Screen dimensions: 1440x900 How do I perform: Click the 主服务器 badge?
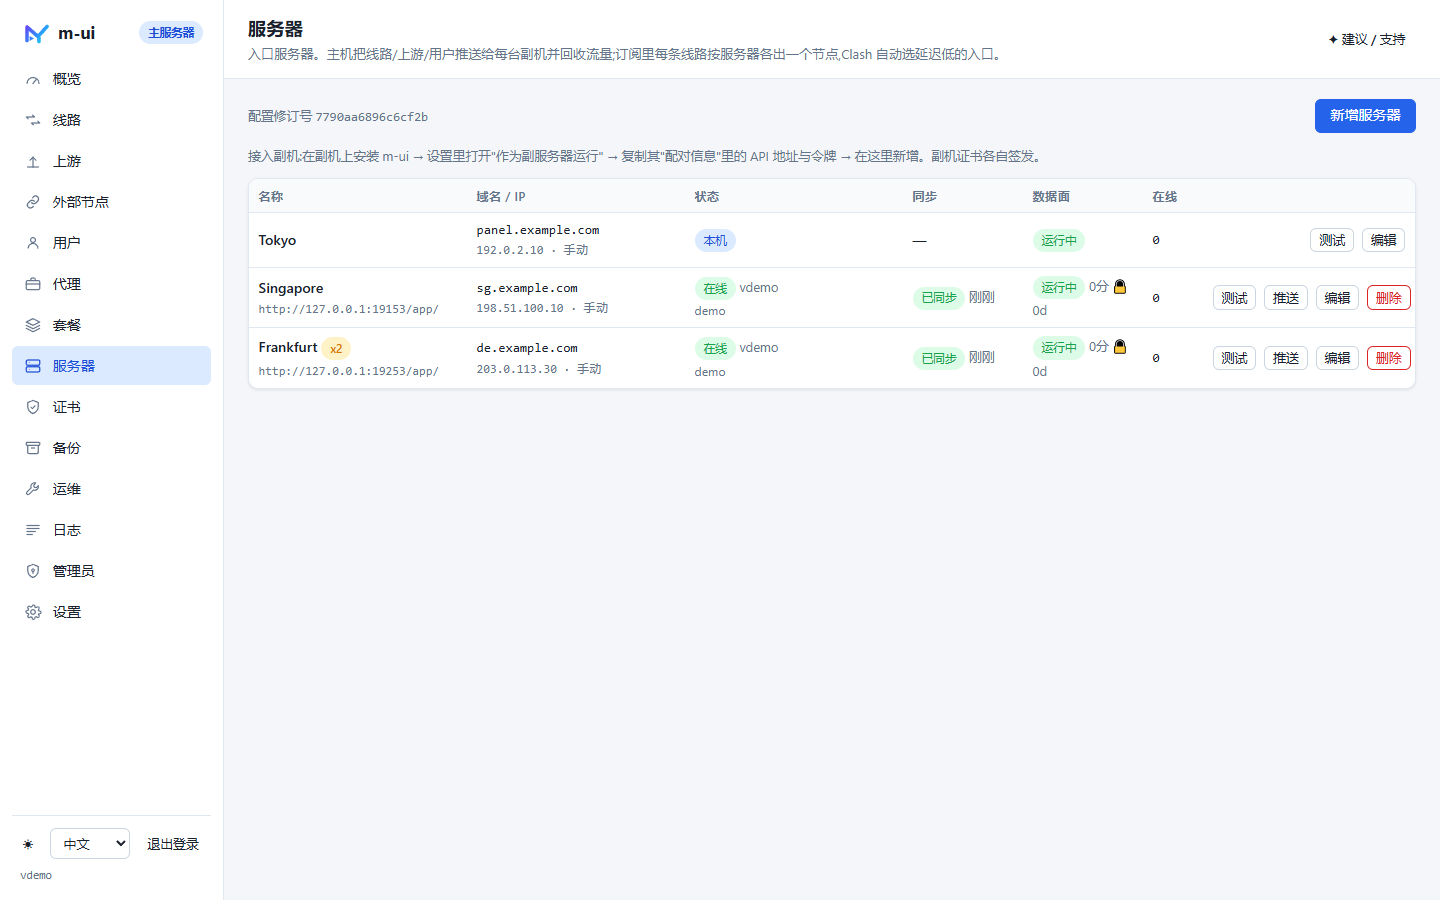[171, 33]
